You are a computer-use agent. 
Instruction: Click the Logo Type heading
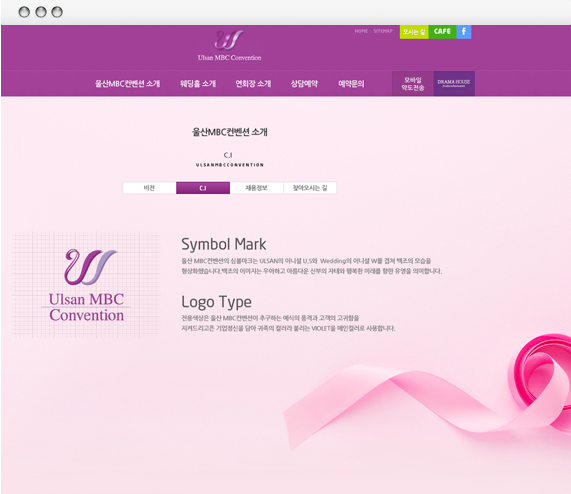click(216, 302)
